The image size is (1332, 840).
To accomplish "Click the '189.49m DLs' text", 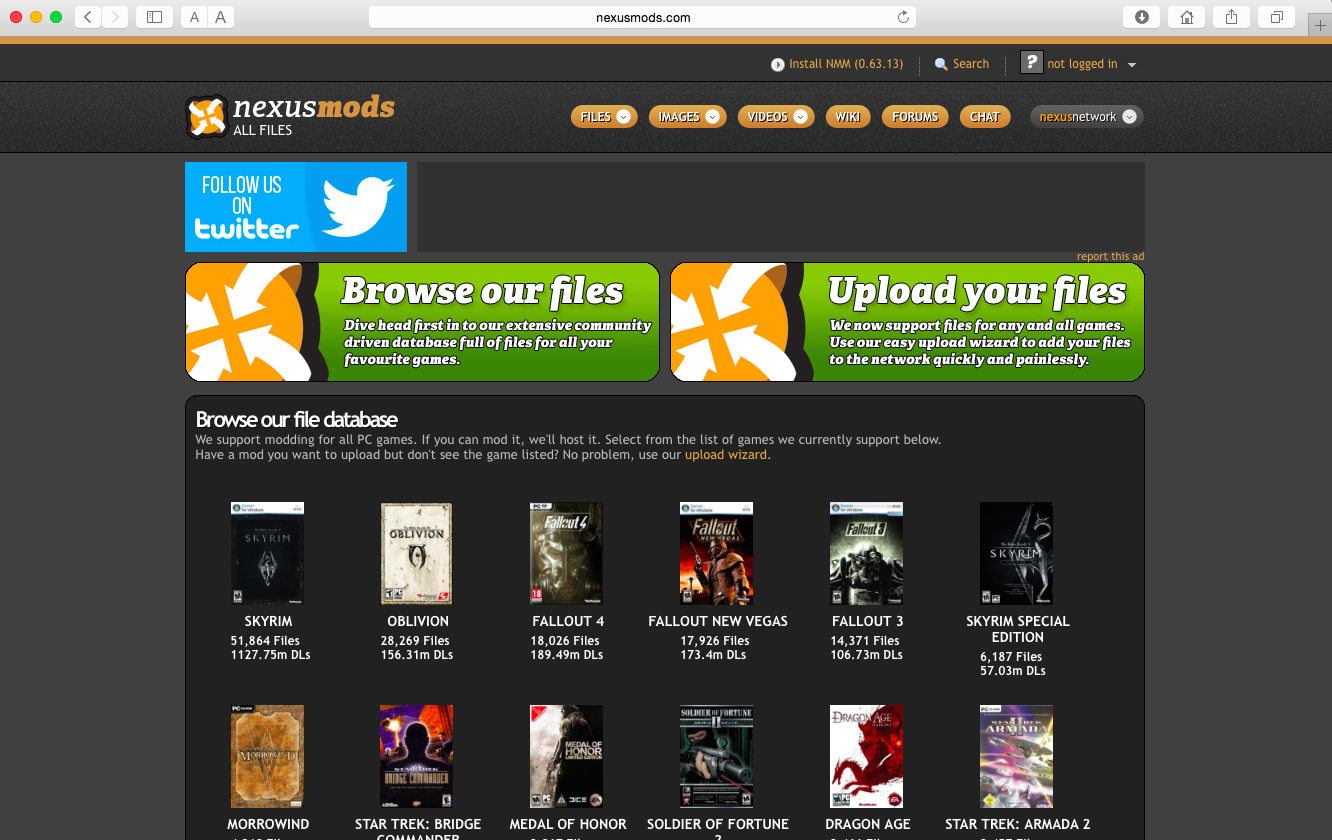I will pyautogui.click(x=566, y=655).
